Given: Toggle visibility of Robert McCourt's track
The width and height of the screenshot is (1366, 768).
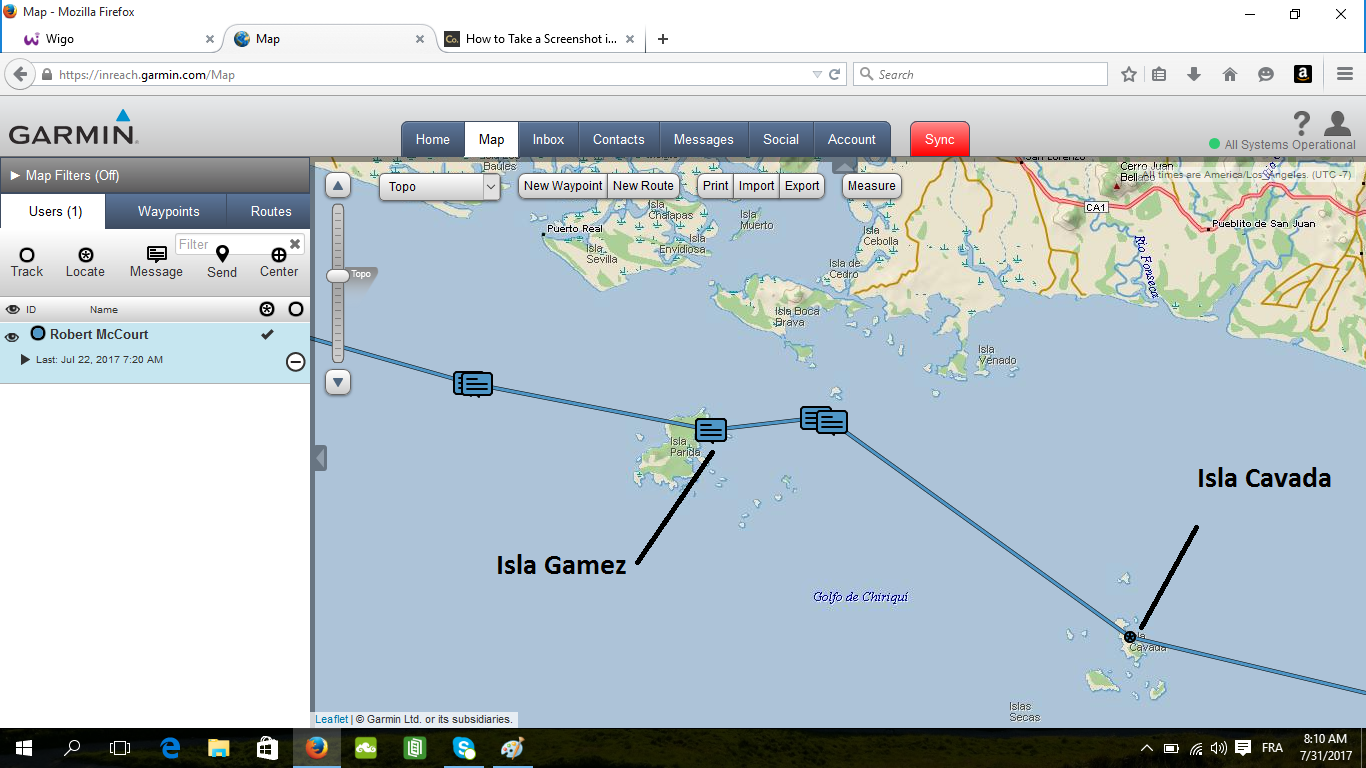Looking at the screenshot, I should 10,335.
